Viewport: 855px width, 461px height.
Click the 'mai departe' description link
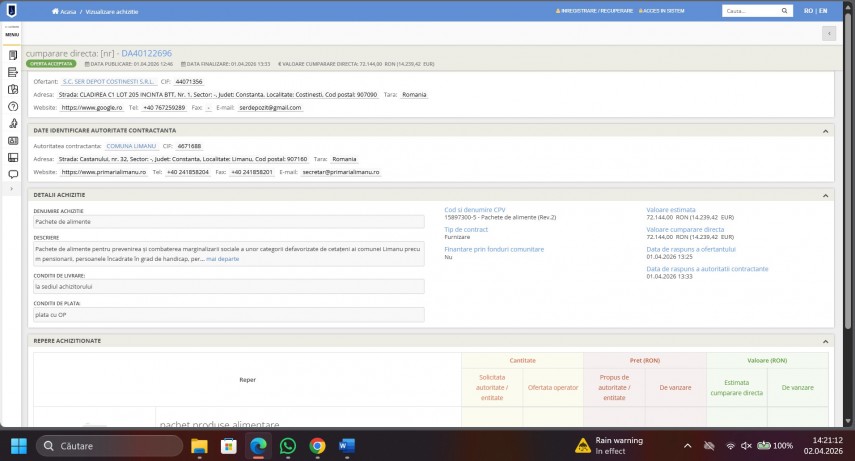(222, 259)
